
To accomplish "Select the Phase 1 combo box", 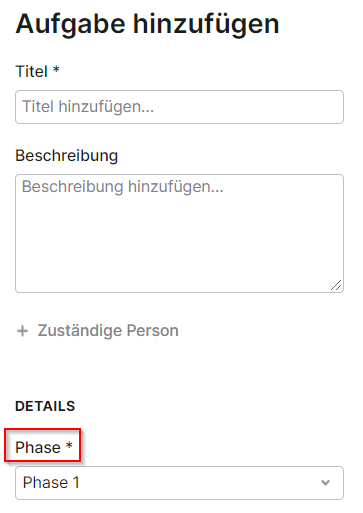I will (x=179, y=483).
